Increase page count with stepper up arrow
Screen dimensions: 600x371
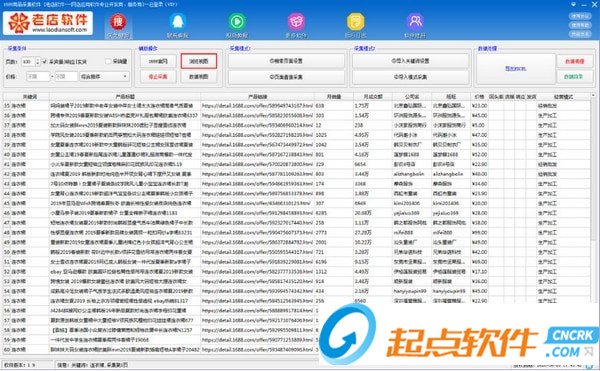coord(38,60)
